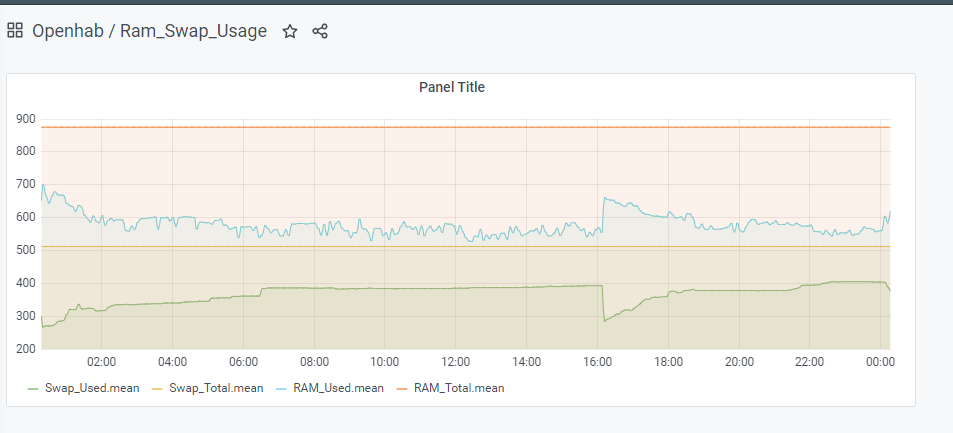The image size is (953, 433).
Task: Click the 08:00 time axis label
Action: click(x=314, y=362)
